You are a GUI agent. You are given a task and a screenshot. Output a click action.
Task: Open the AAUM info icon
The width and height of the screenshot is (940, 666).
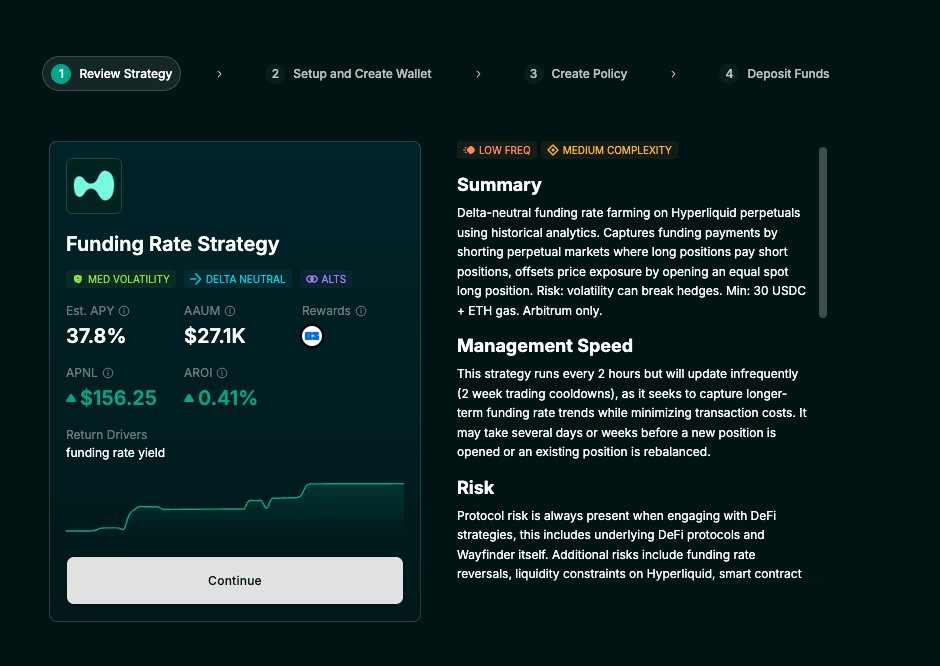pyautogui.click(x=230, y=311)
